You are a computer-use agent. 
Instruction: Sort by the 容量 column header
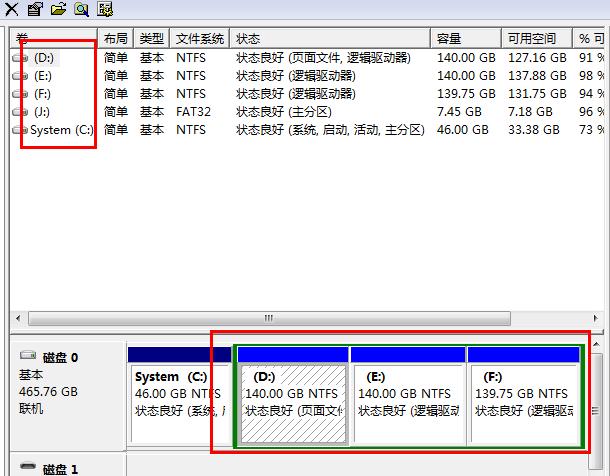point(466,38)
